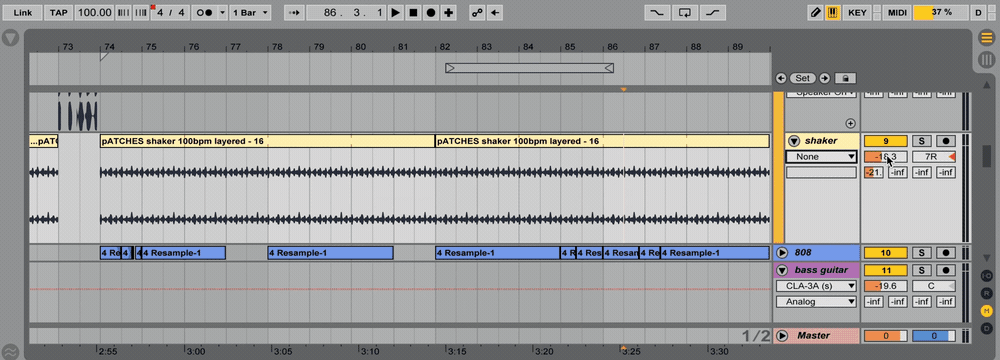This screenshot has width=1000, height=360.
Task: Toggle the Follow playback arrow icon
Action: click(x=293, y=12)
